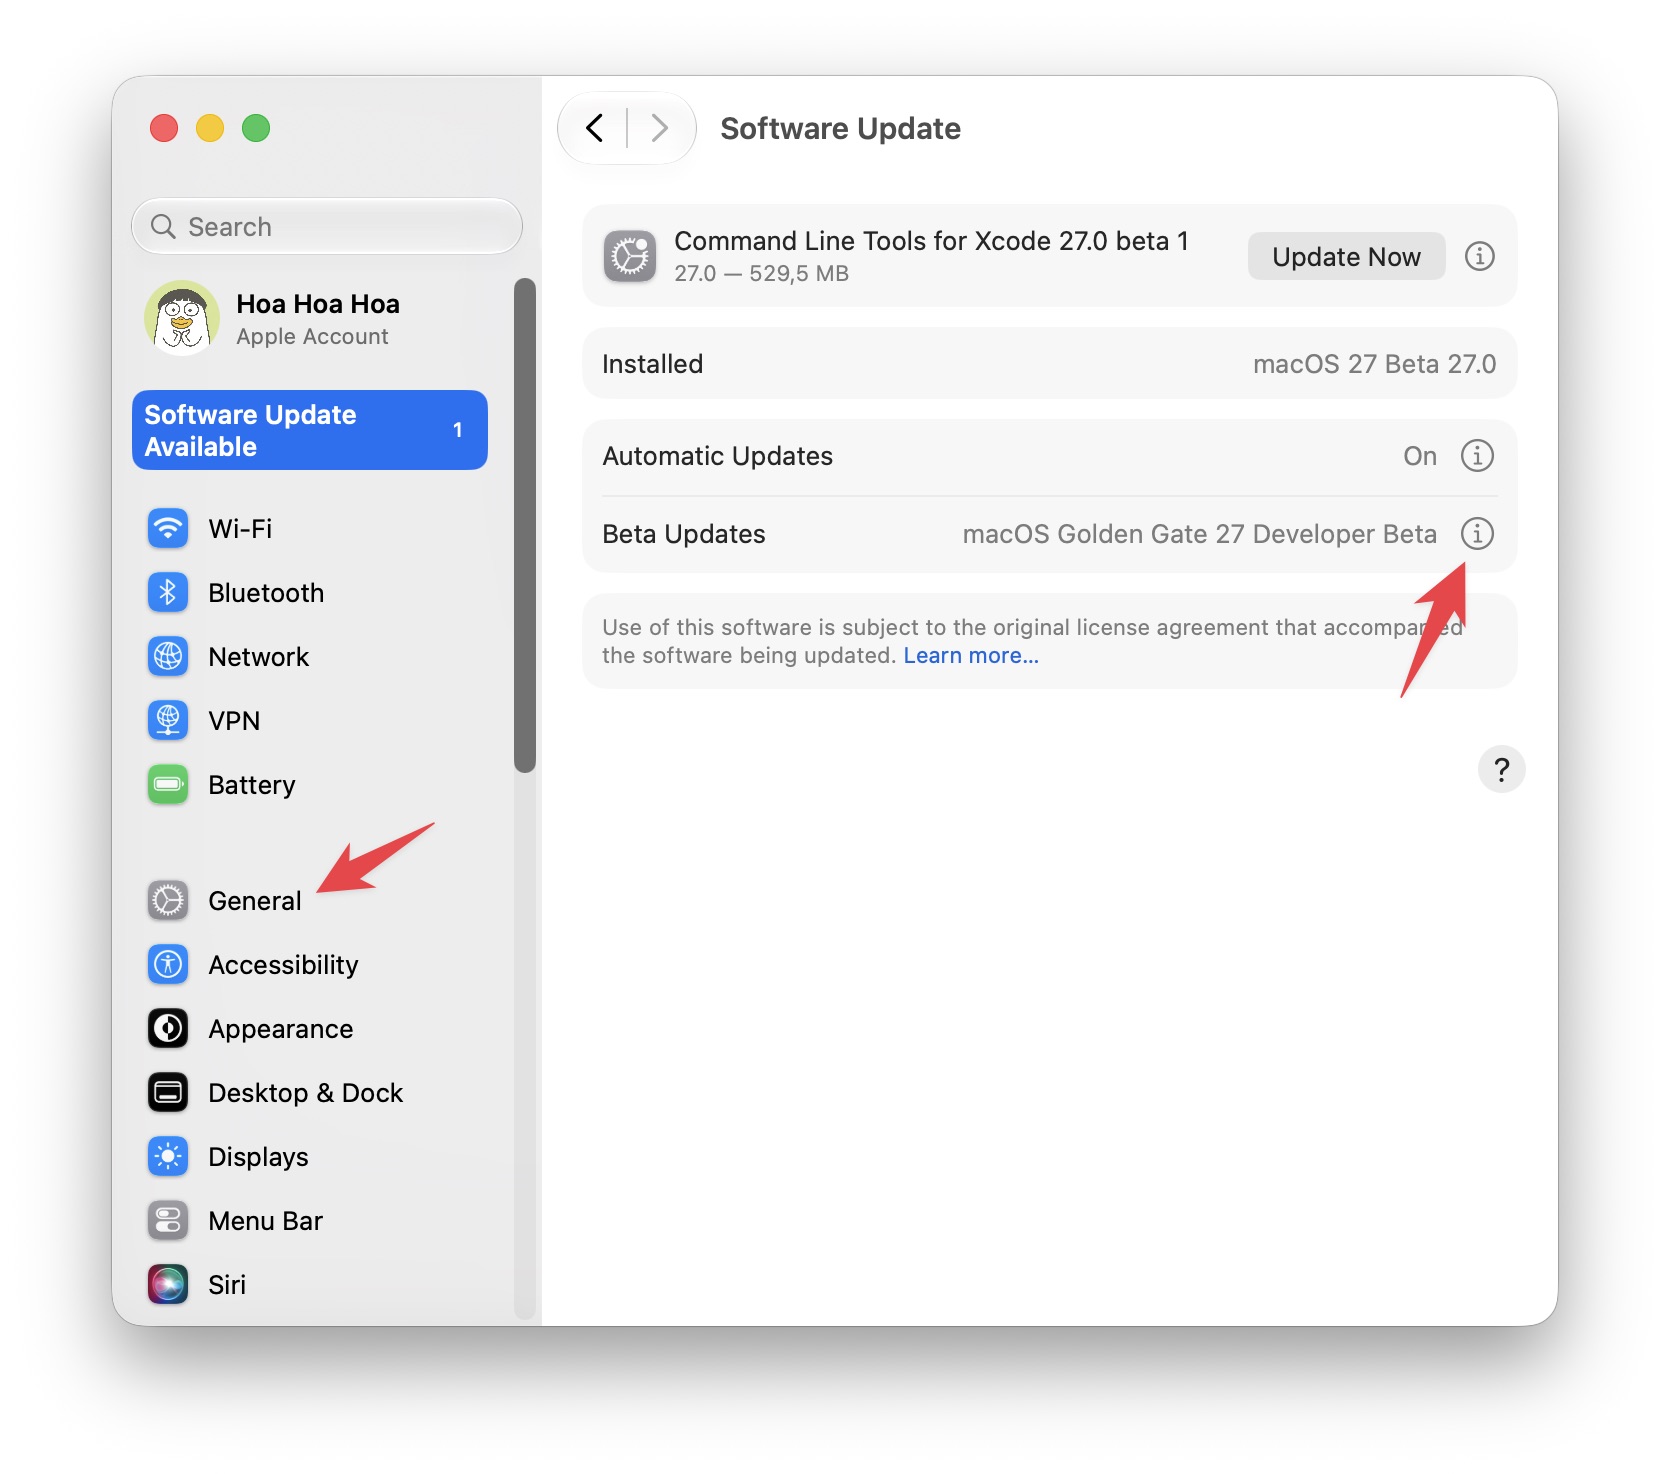The height and width of the screenshot is (1474, 1670).
Task: Click the Bluetooth icon in sidebar
Action: (x=168, y=592)
